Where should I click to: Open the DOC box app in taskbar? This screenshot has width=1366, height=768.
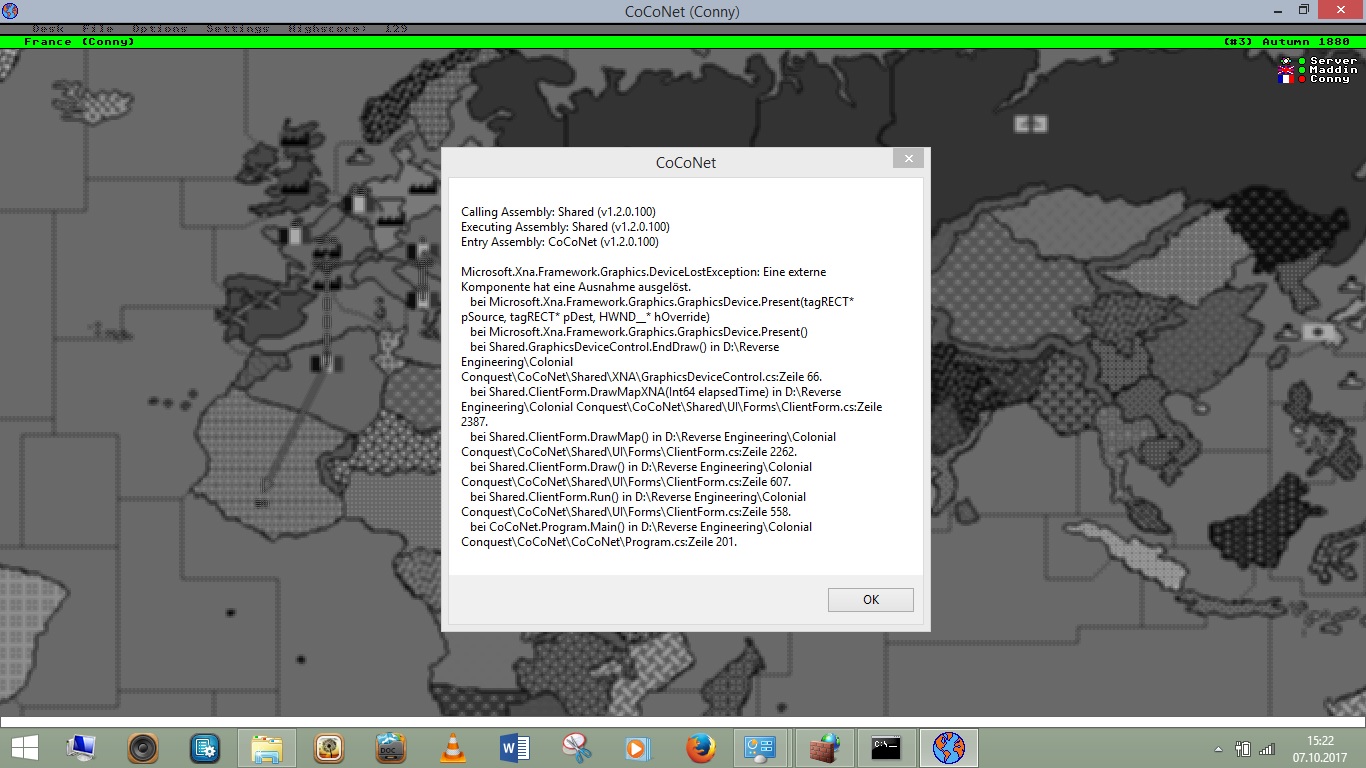[391, 748]
